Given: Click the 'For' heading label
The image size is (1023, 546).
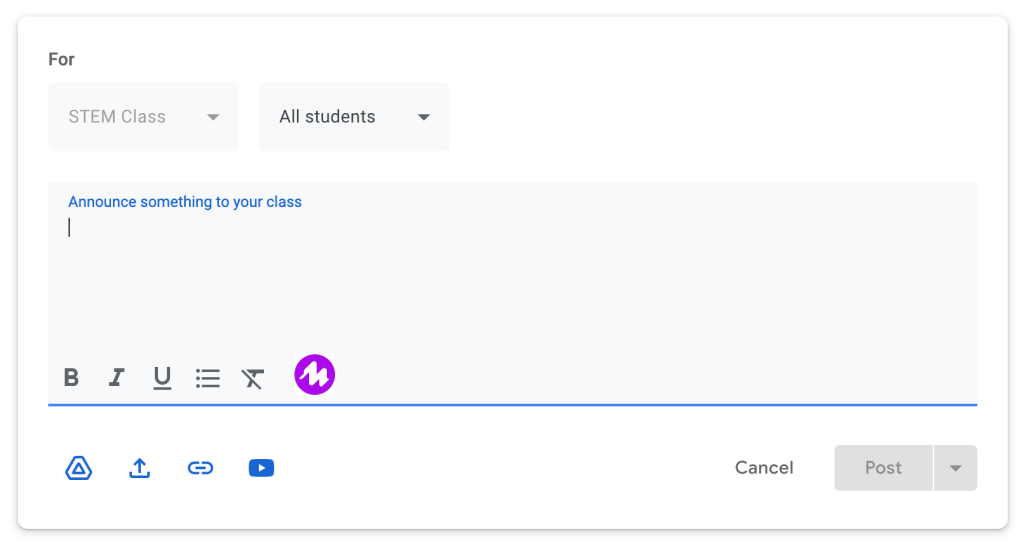Looking at the screenshot, I should (62, 59).
